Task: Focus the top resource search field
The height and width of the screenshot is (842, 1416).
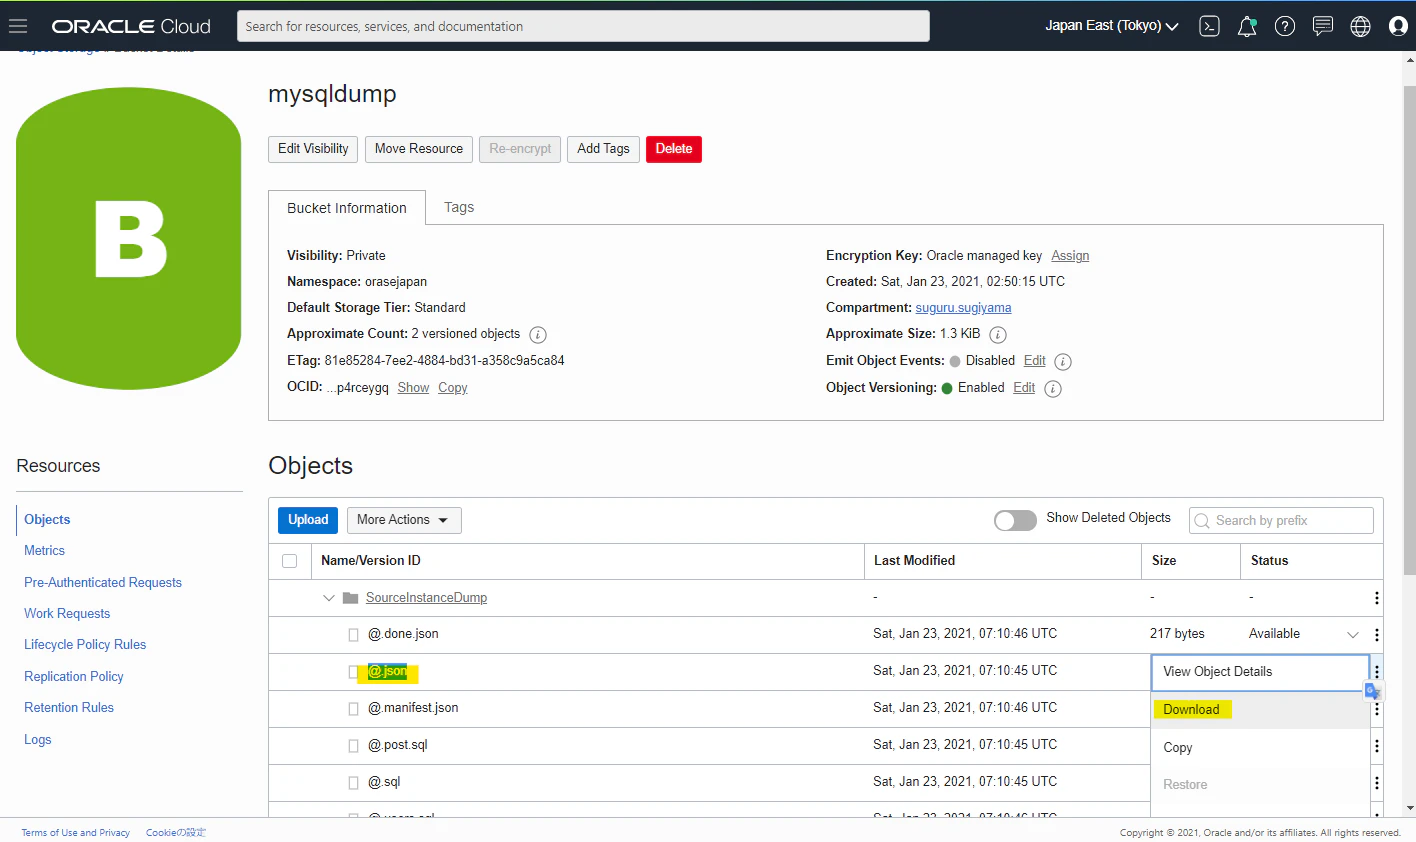Action: (583, 26)
